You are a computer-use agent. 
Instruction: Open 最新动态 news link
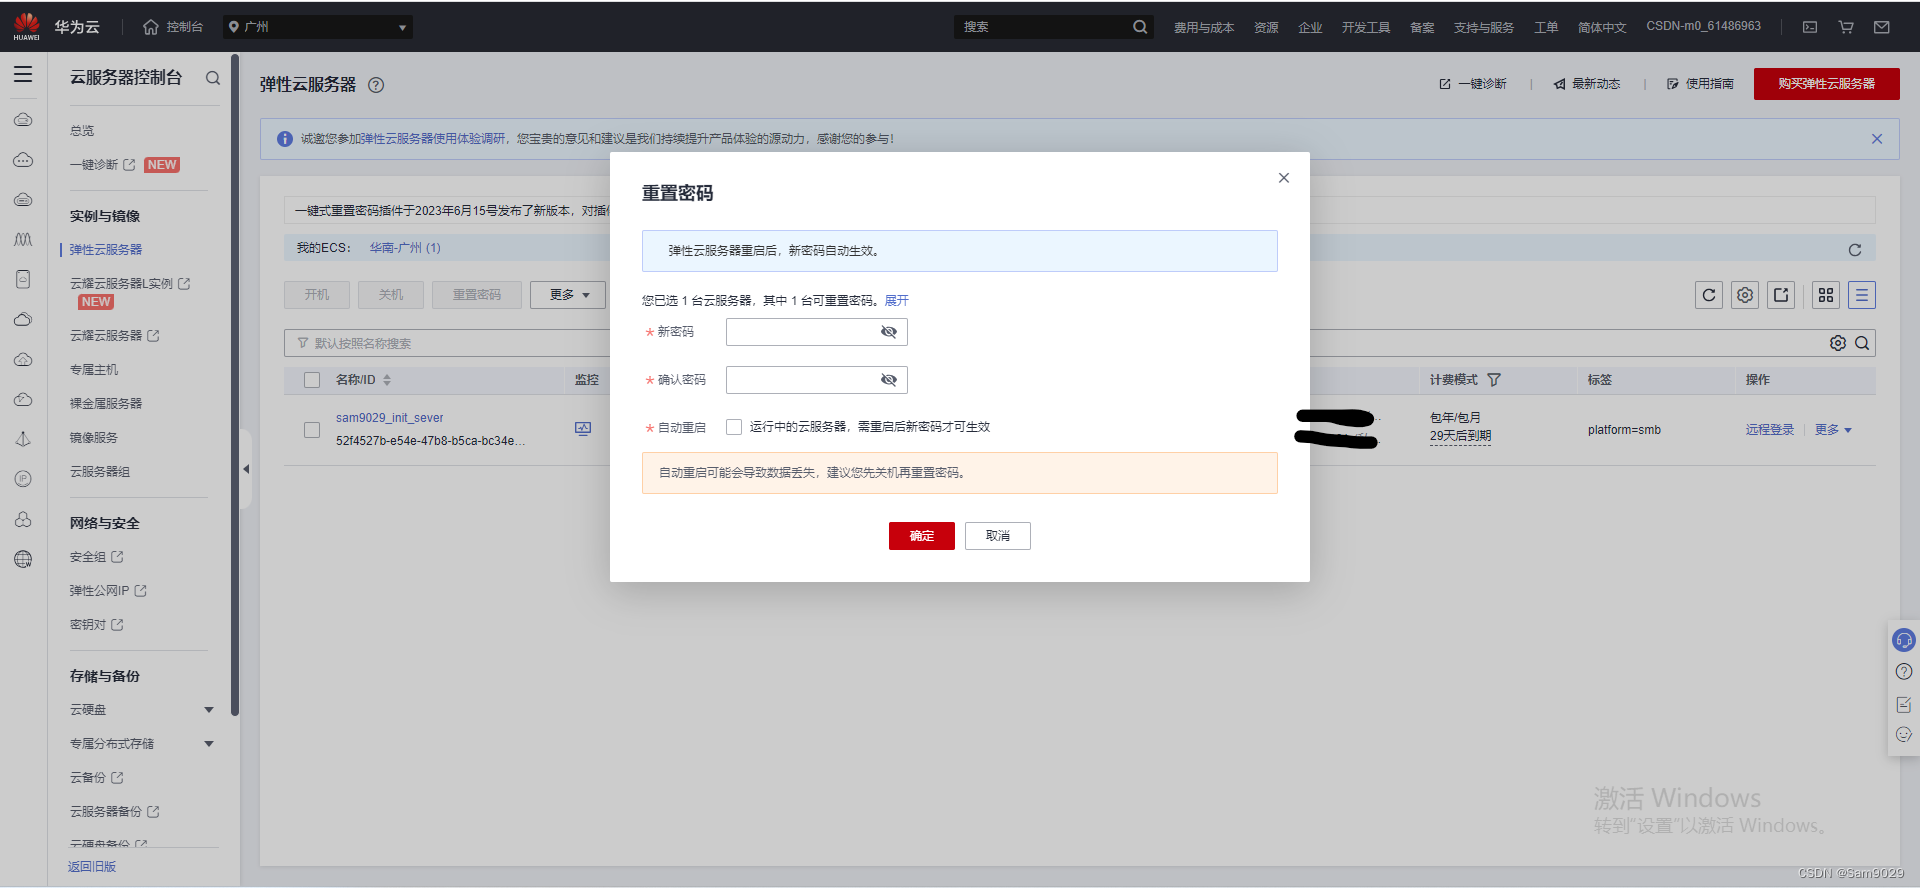(x=1587, y=84)
